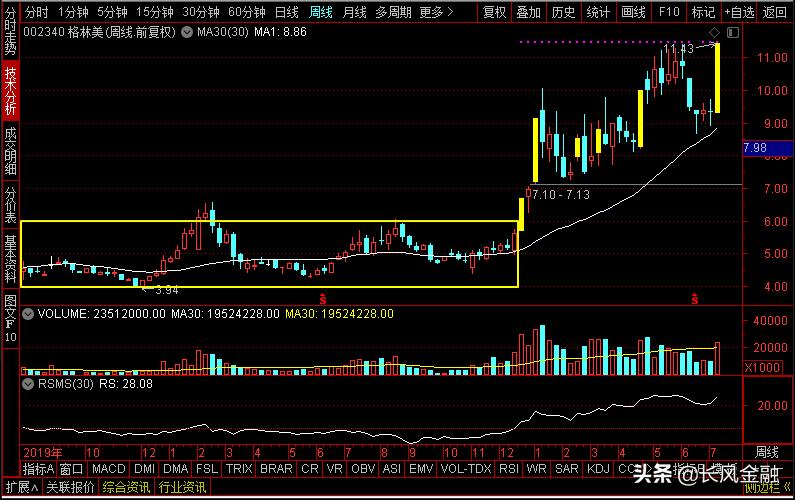795x500 pixels.
Task: Open the F10 company info button
Action: [x=669, y=12]
